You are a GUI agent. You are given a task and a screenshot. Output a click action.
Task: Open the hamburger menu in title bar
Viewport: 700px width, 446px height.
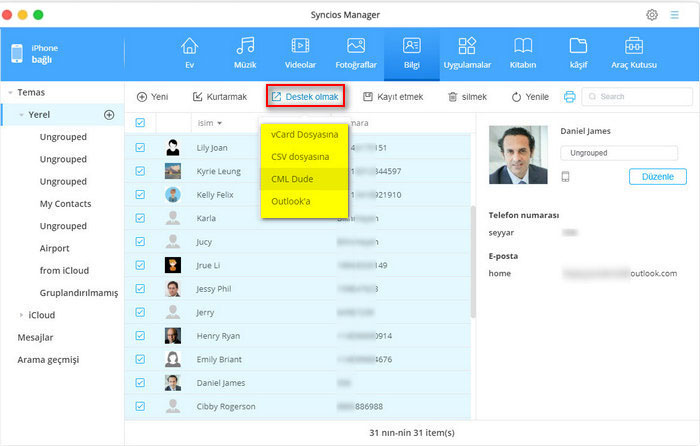click(x=675, y=15)
